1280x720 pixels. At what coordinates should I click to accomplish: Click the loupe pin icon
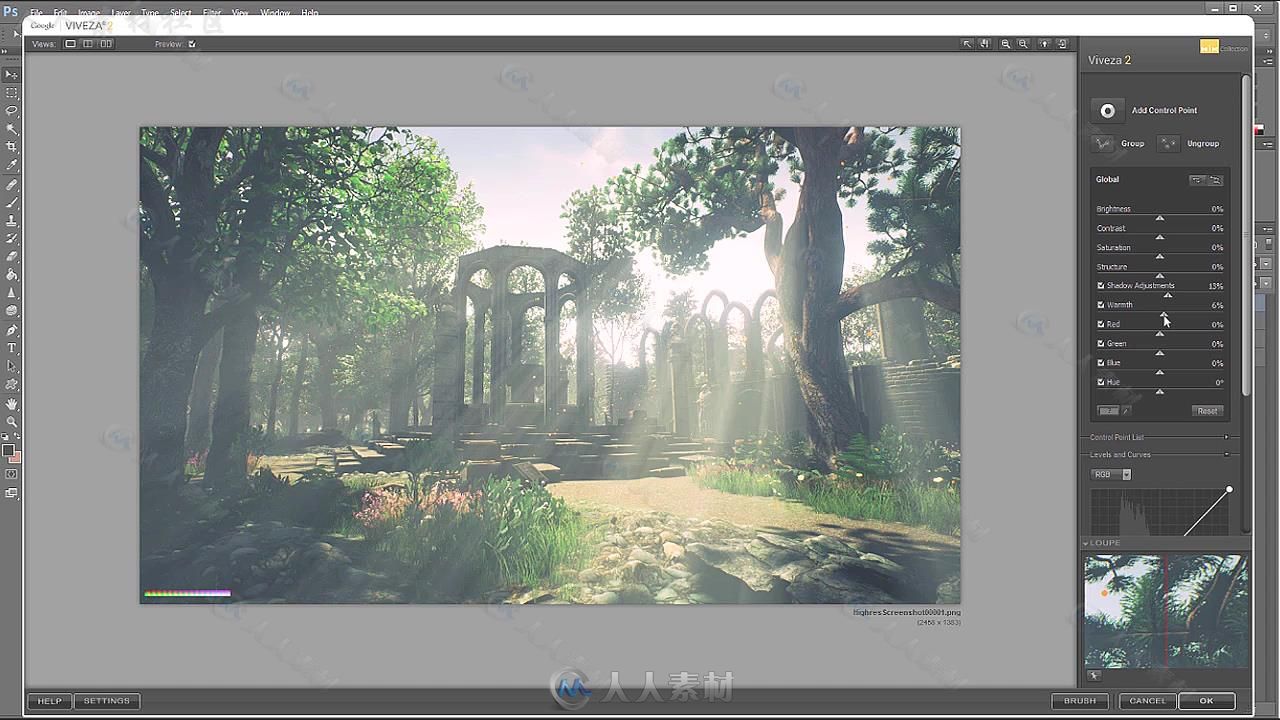click(1093, 676)
